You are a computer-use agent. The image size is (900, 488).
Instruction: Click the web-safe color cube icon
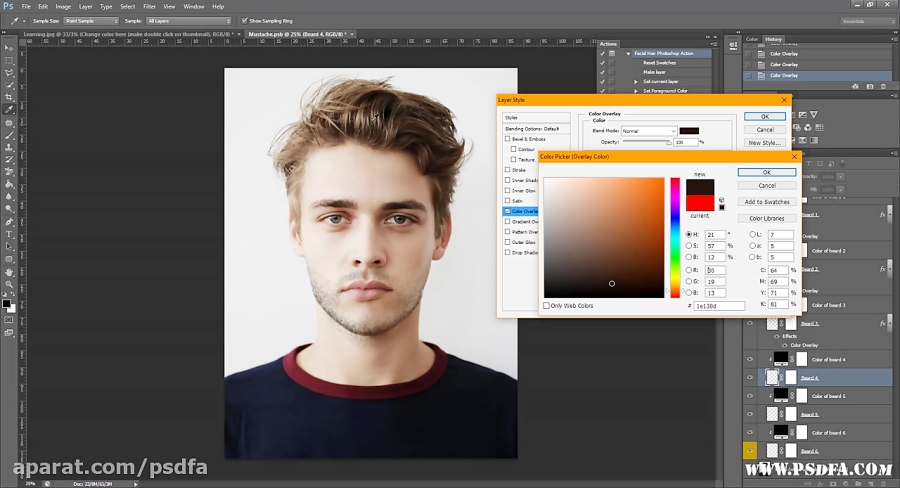(721, 200)
